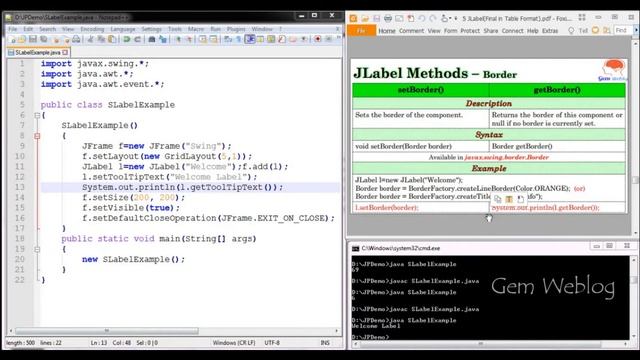Toggle INS mode in Notepad++ status bar
This screenshot has height=360, width=640.
(325, 343)
